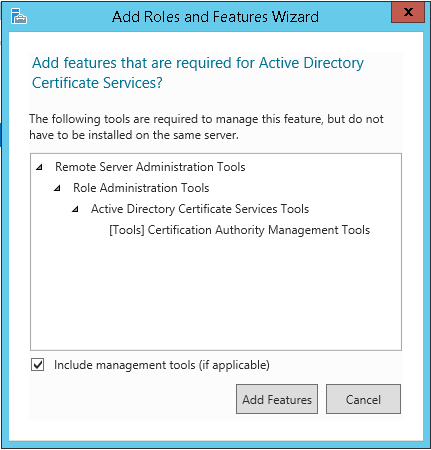Click the heading about Active Directory Certificate Services

(x=198, y=73)
